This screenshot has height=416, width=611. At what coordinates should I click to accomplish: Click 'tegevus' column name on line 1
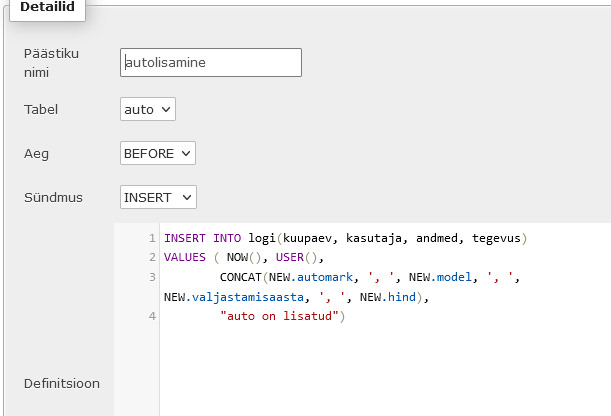pyautogui.click(x=496, y=238)
